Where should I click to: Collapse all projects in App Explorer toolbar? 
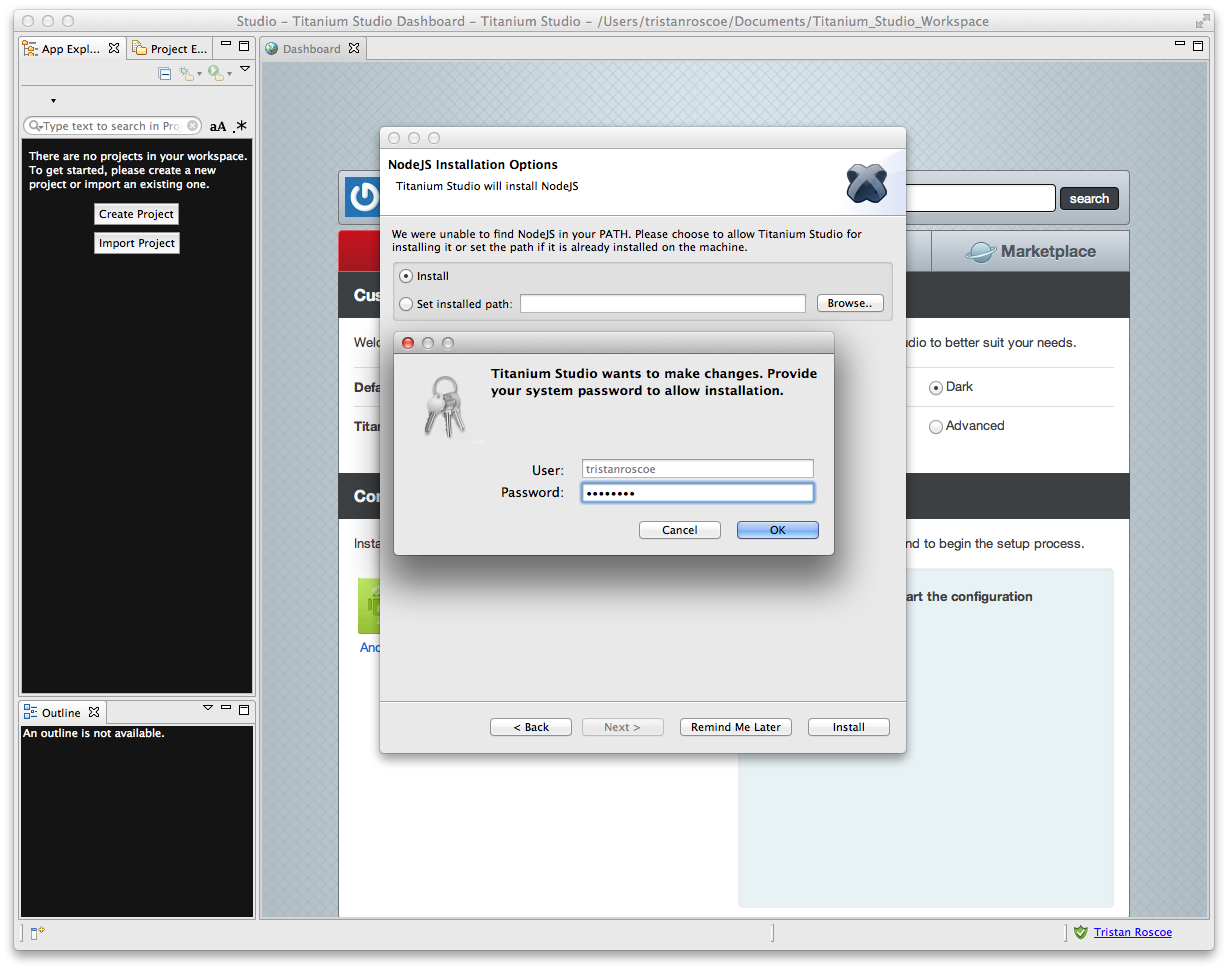click(165, 73)
